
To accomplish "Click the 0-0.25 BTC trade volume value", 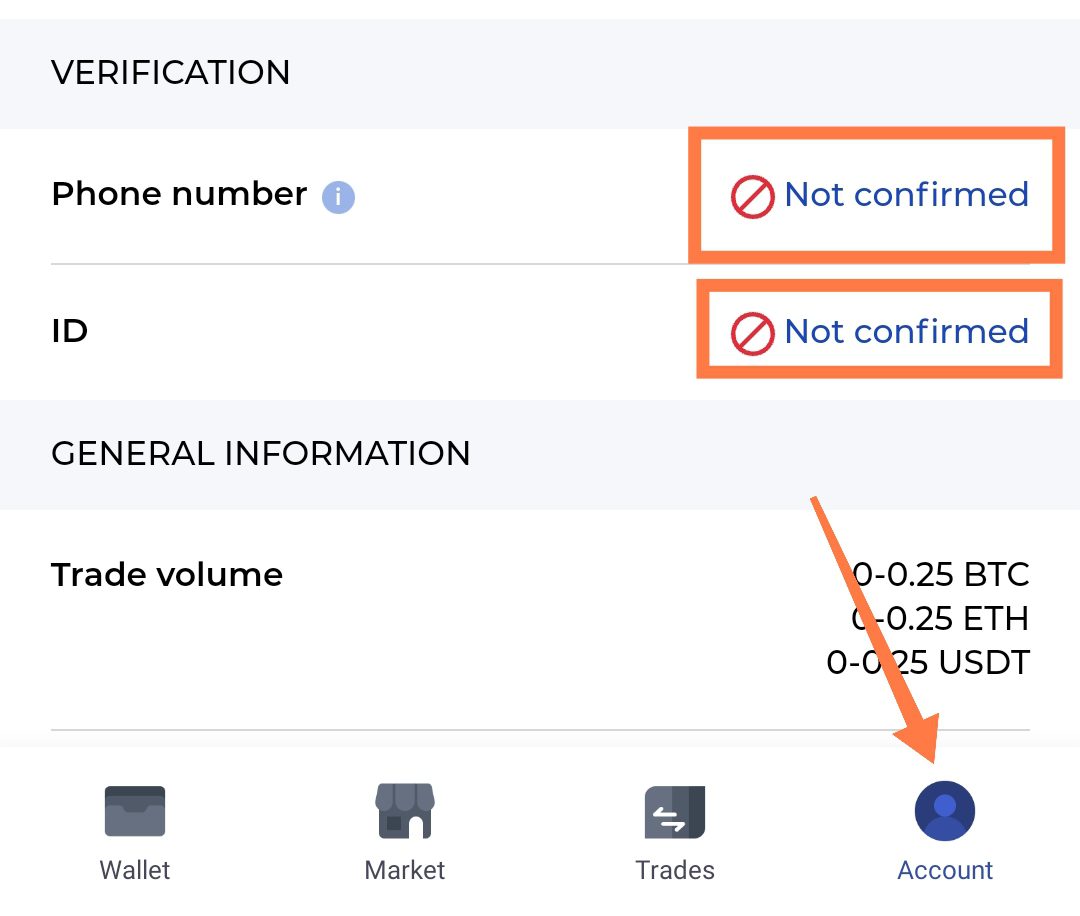I will click(940, 575).
